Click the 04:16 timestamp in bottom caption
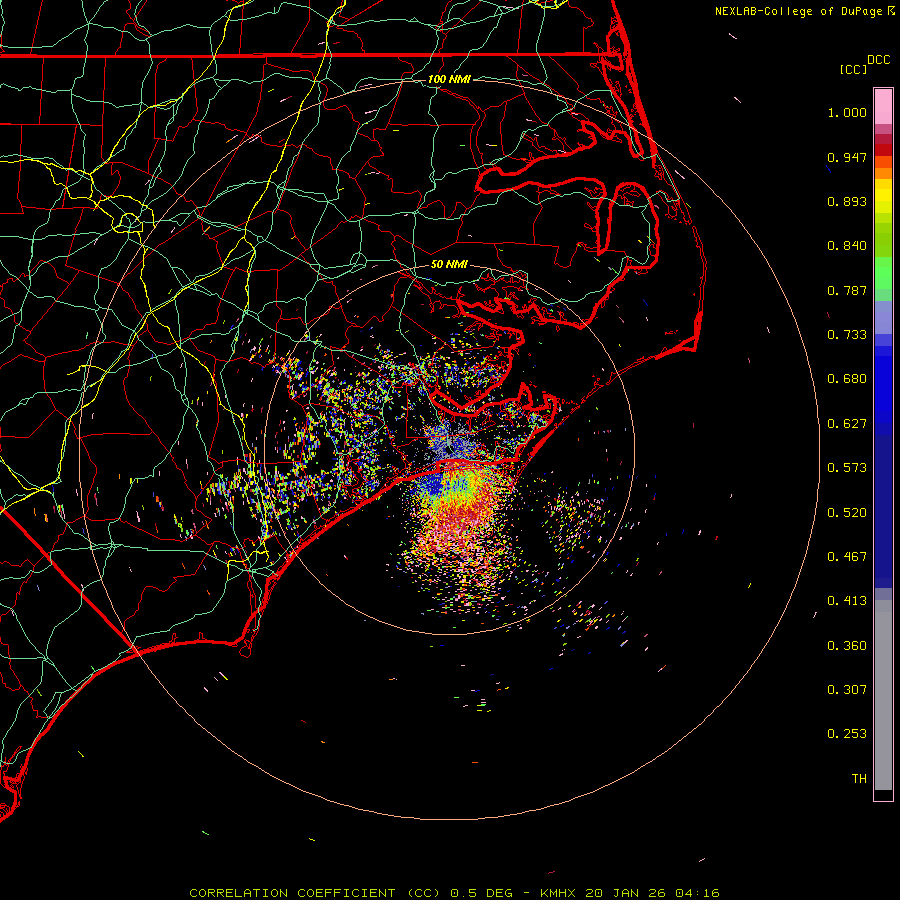 click(x=697, y=893)
